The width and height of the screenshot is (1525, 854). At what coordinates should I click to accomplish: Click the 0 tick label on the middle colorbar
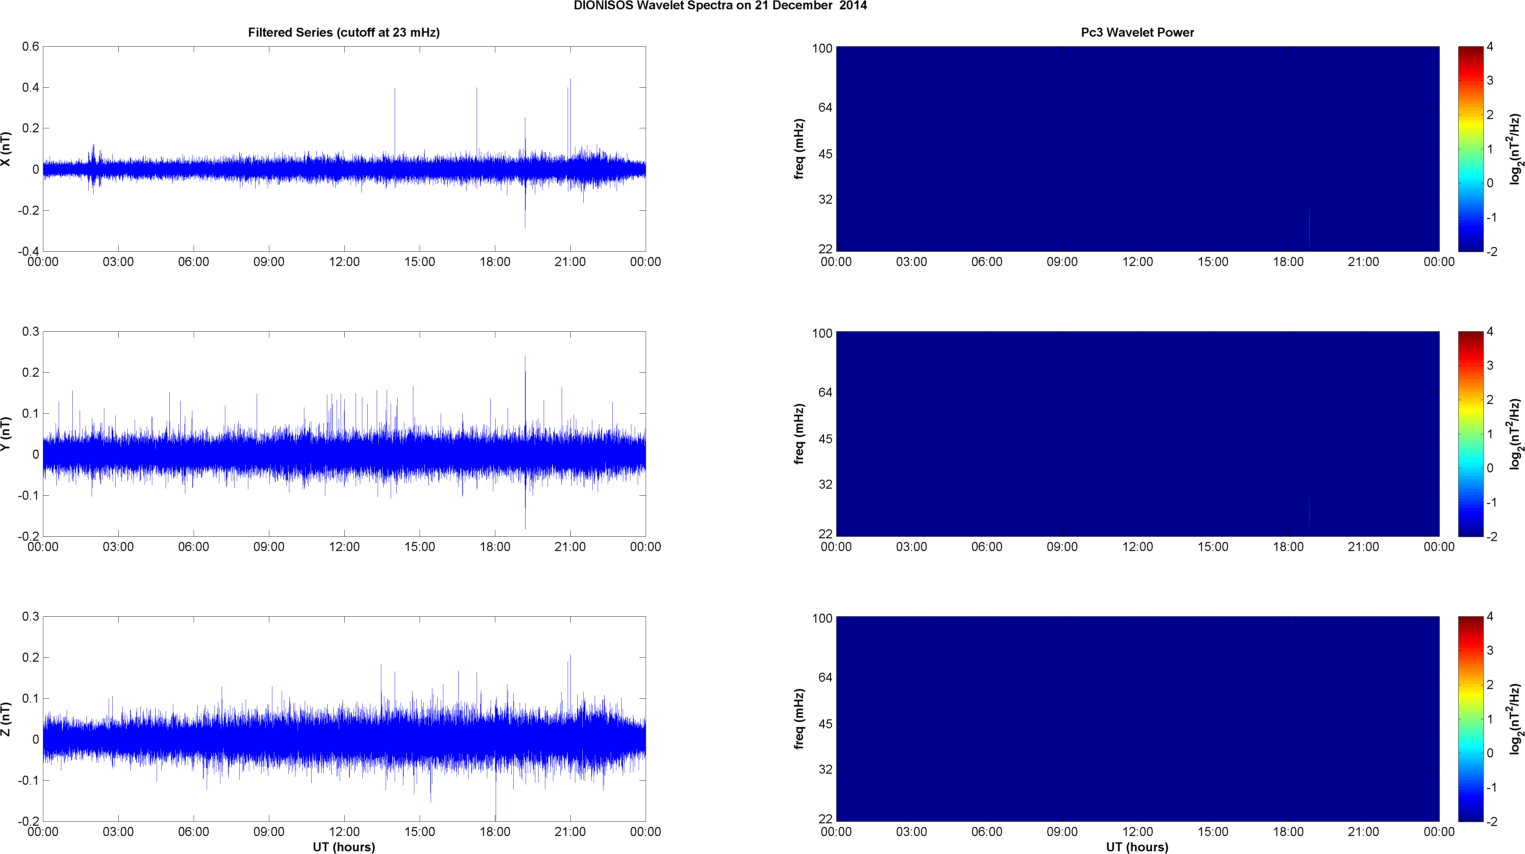click(x=1490, y=468)
